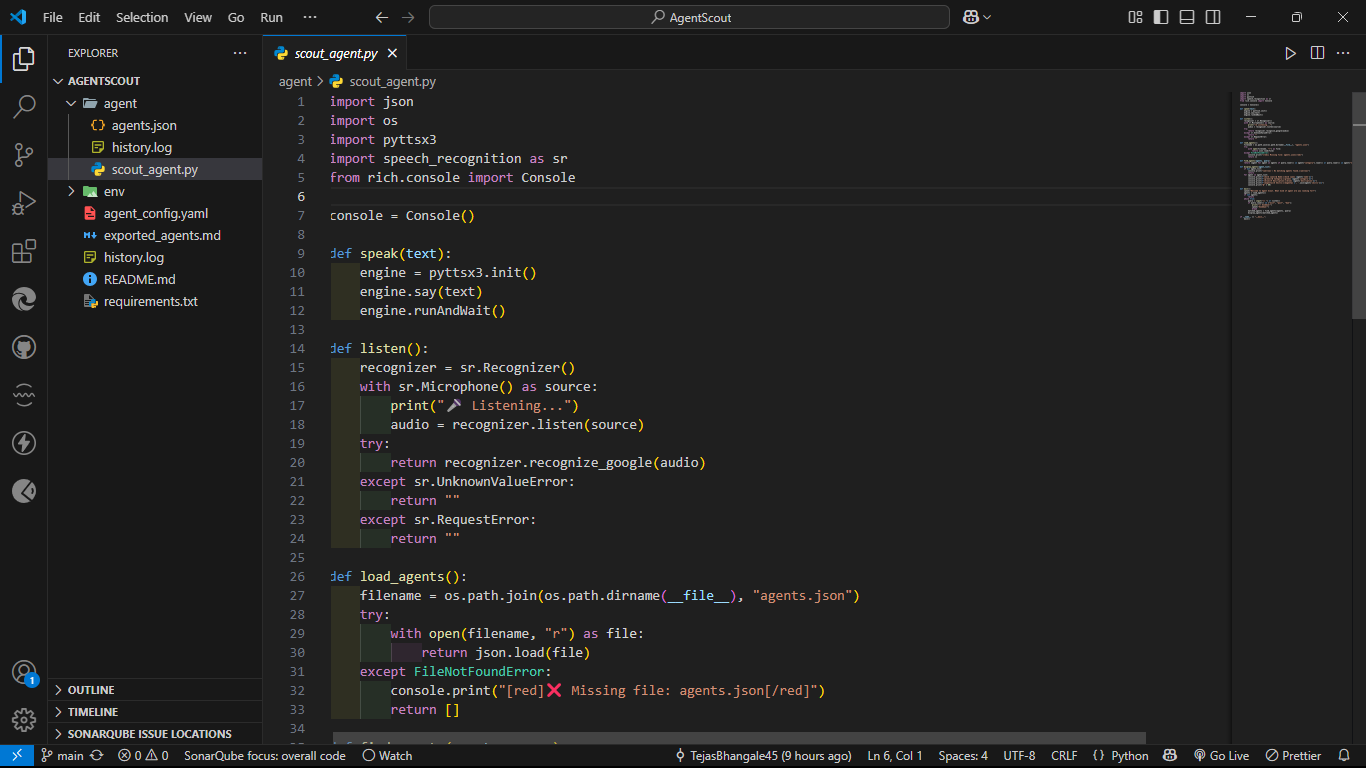Open Run and Debug panel

[24, 204]
